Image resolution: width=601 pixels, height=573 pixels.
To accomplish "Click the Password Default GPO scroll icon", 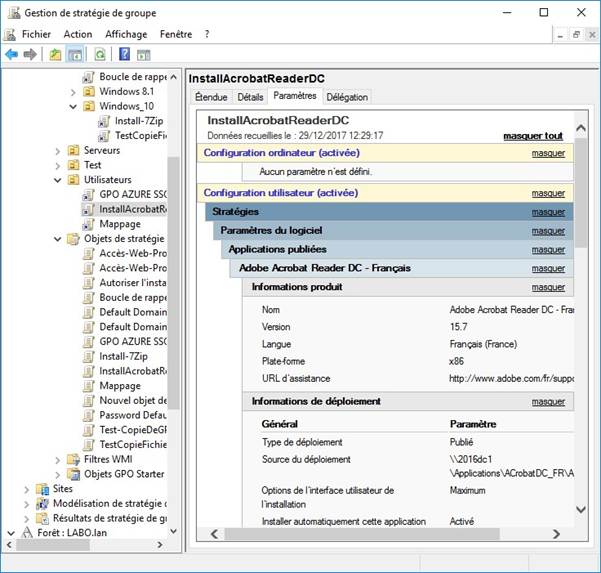I will click(89, 415).
